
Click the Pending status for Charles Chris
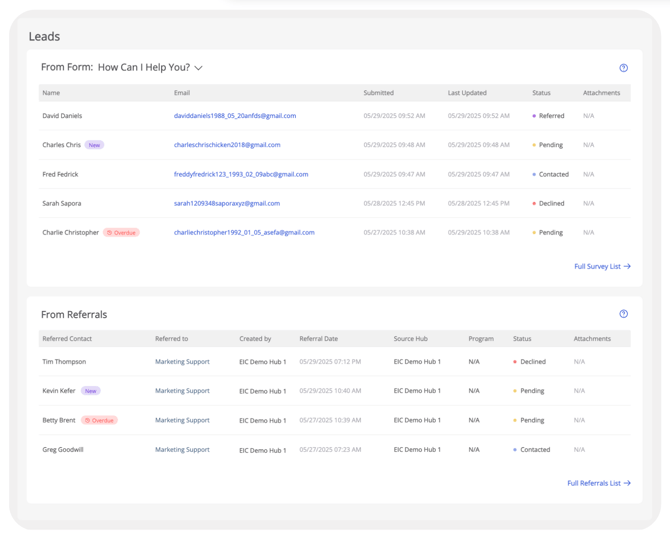(x=547, y=145)
